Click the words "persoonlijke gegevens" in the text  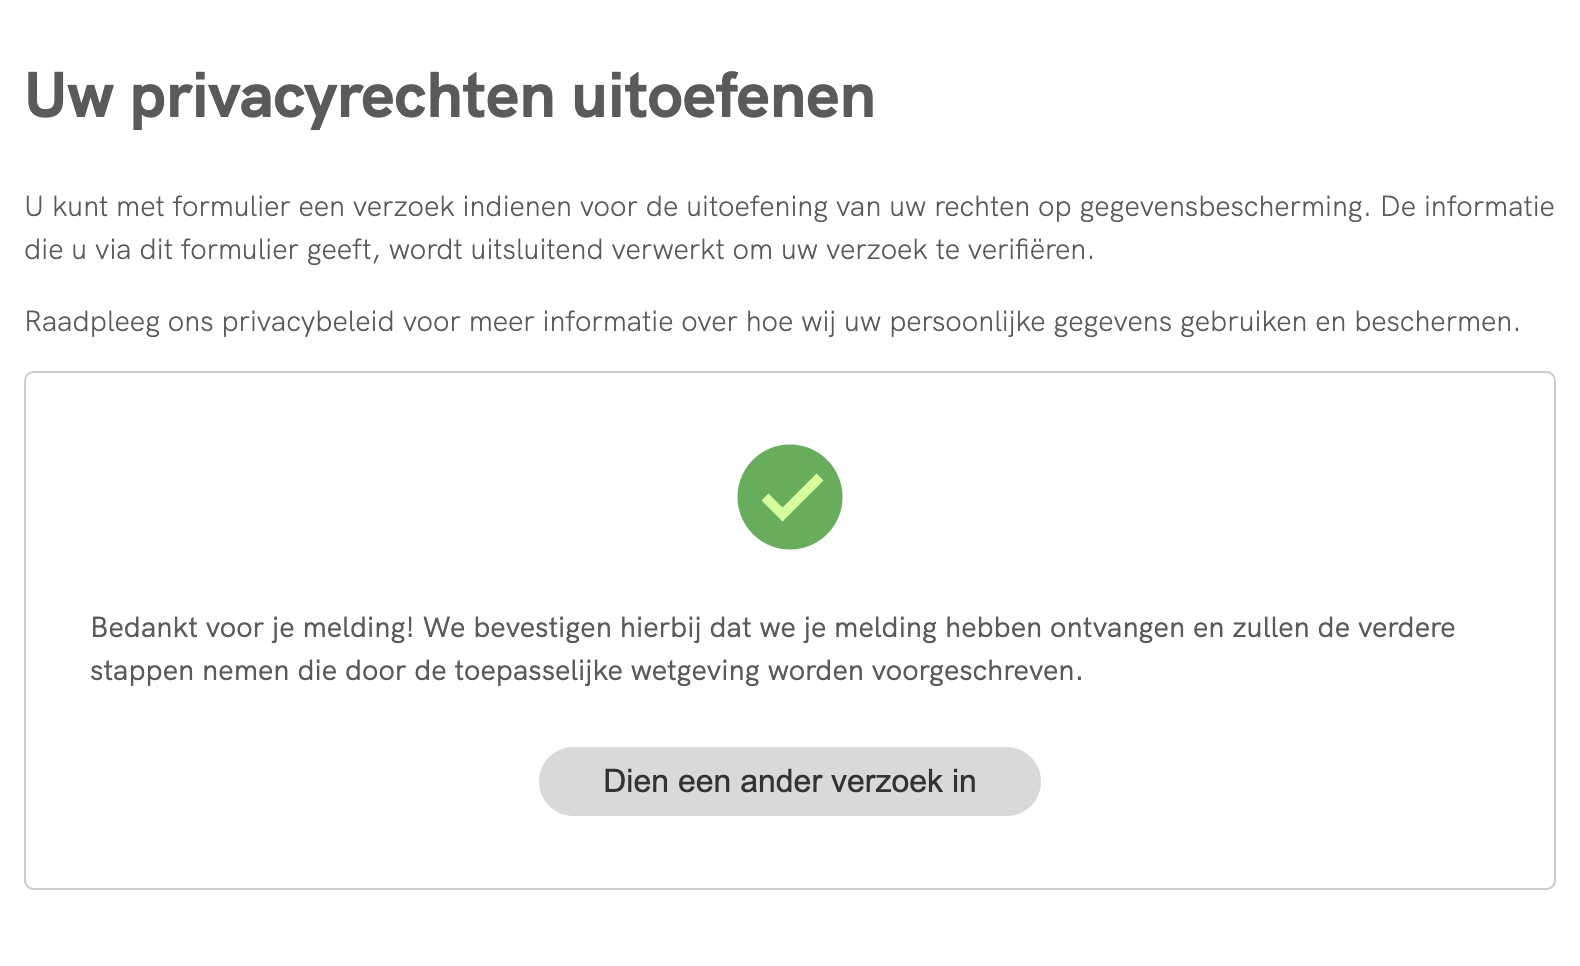coord(1030,322)
